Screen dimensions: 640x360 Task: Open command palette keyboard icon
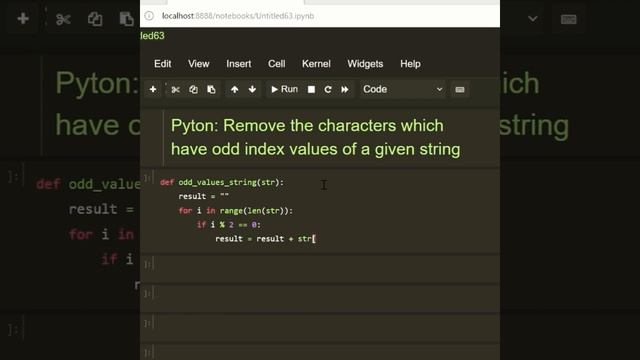tap(460, 89)
